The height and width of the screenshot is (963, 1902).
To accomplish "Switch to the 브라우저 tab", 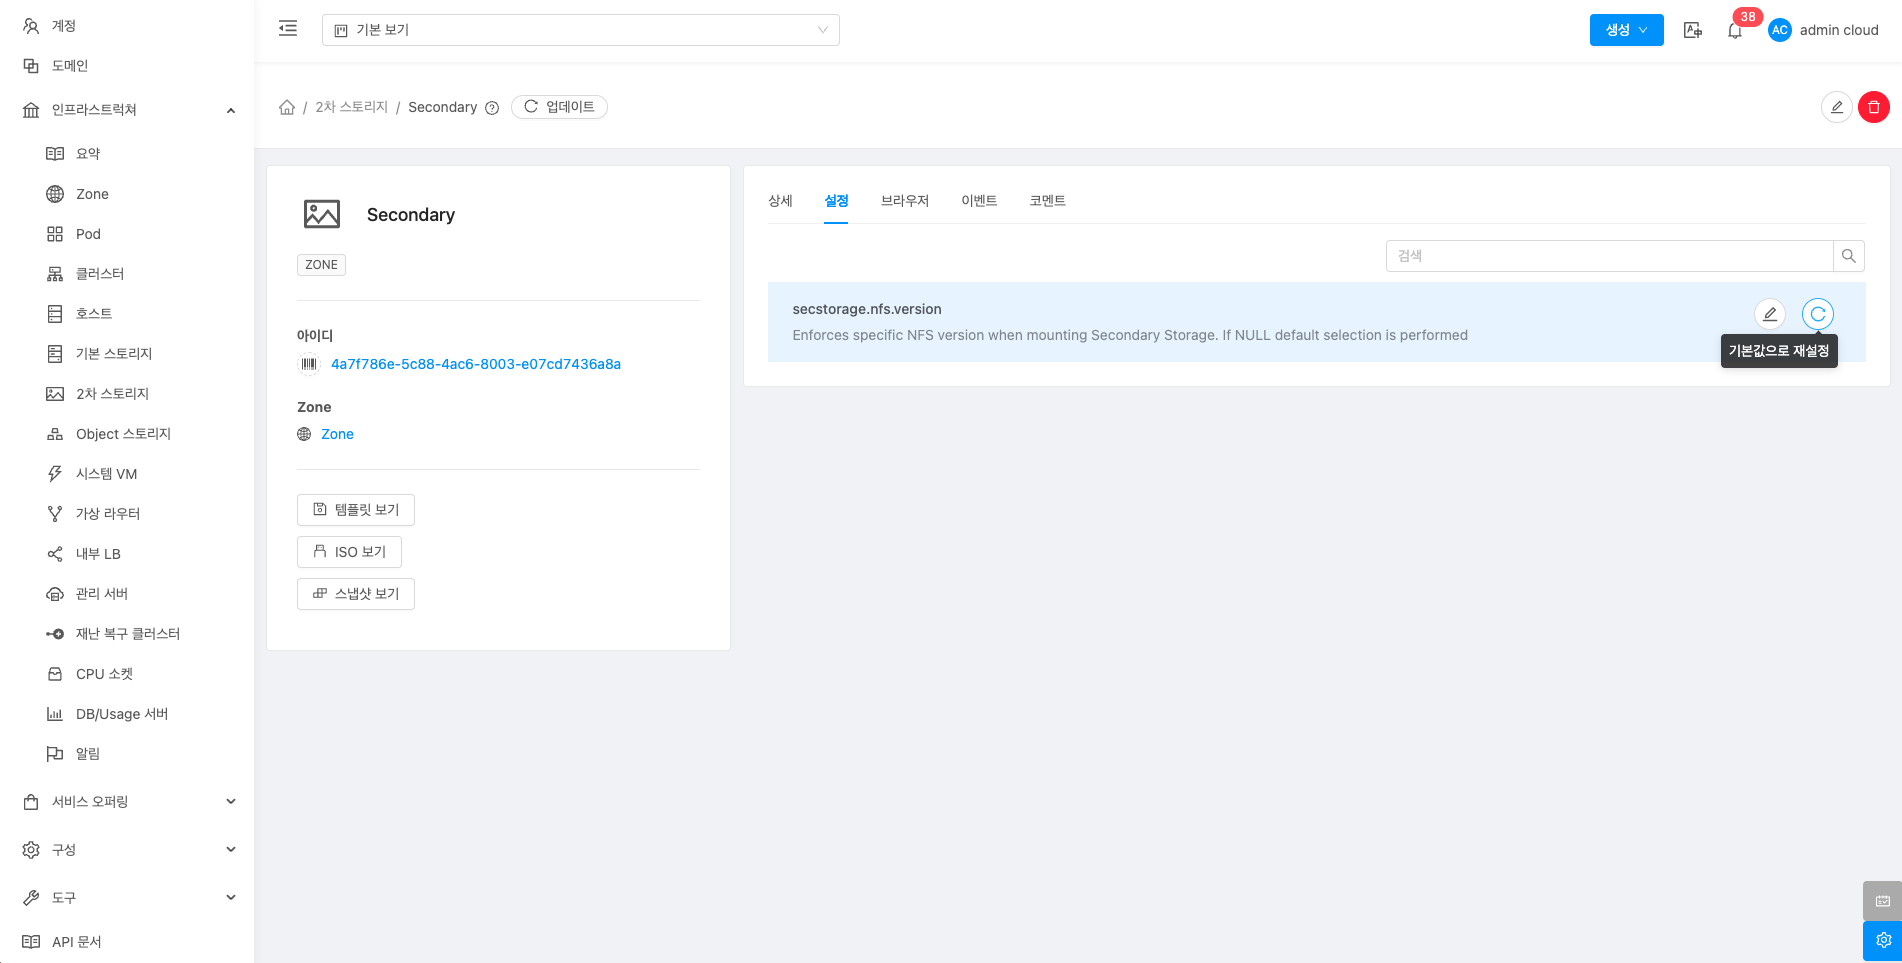I will (x=904, y=201).
